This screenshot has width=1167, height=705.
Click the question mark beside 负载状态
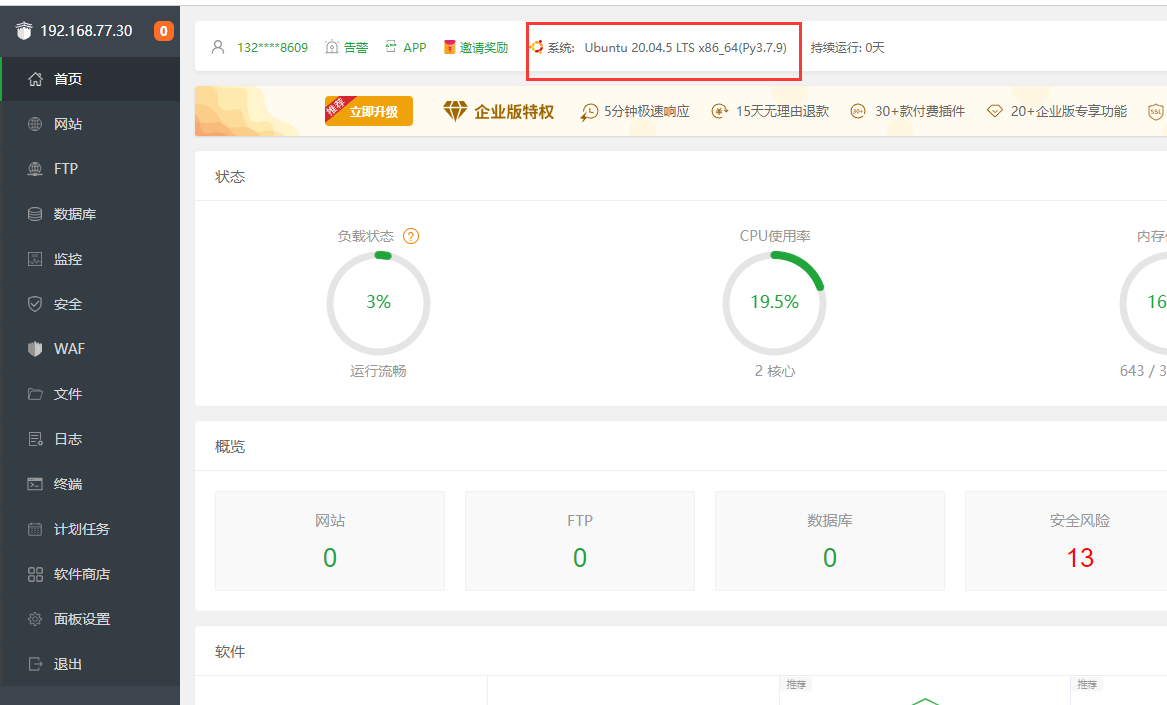[x=411, y=236]
